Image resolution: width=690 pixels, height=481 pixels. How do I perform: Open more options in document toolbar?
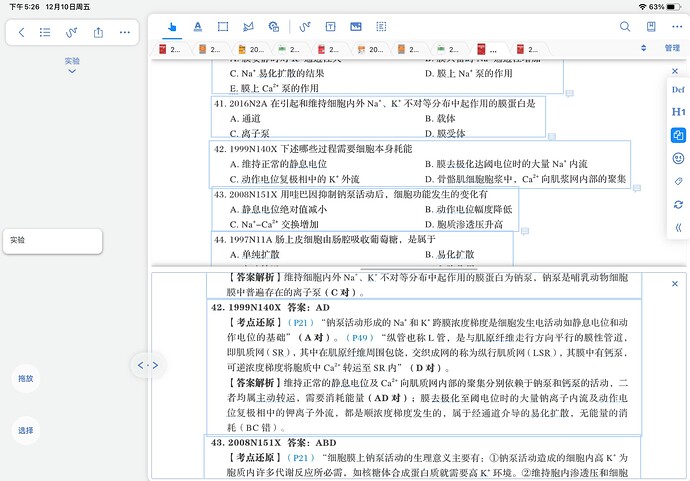677,27
